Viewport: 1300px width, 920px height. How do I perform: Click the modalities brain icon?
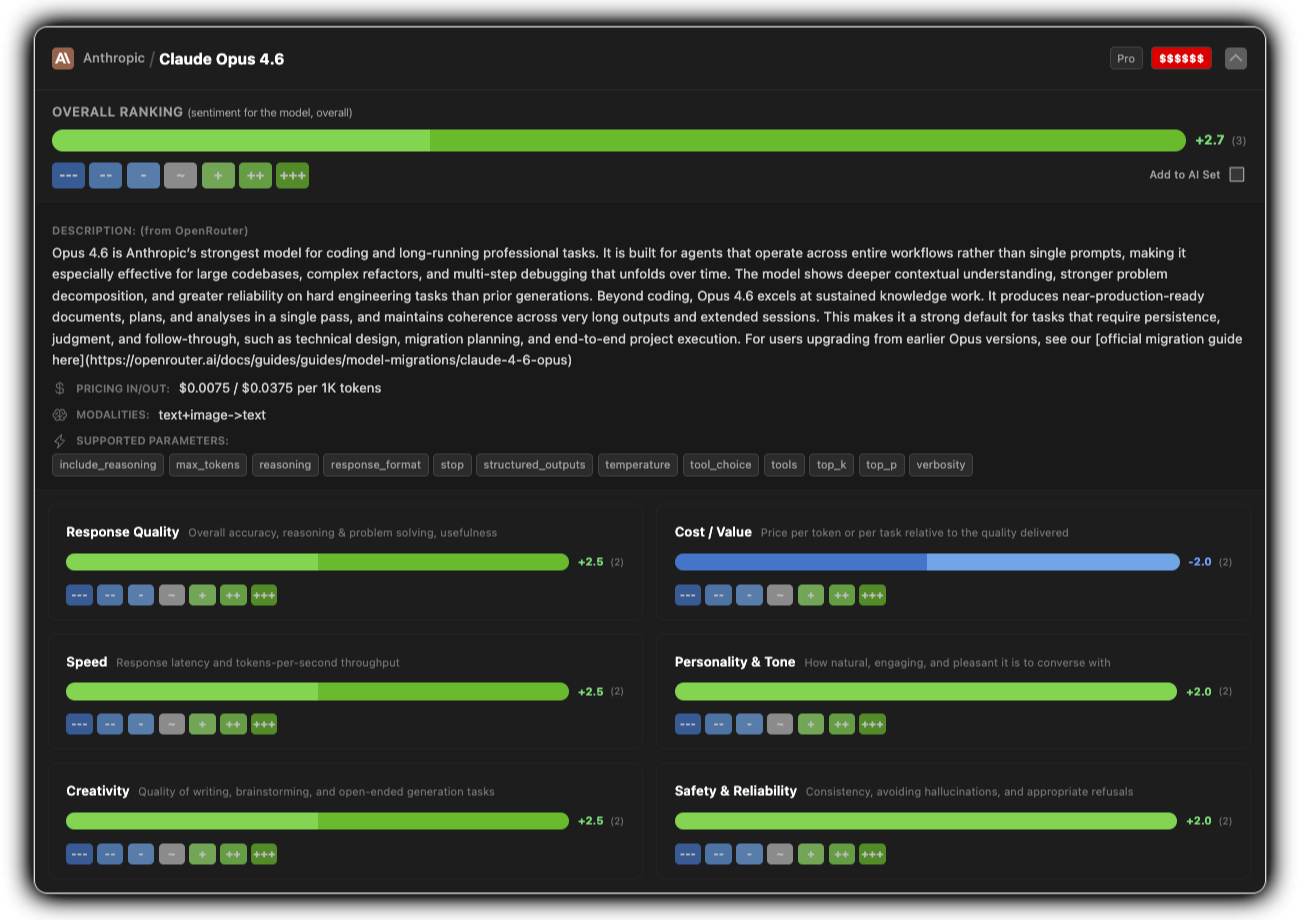(60, 415)
